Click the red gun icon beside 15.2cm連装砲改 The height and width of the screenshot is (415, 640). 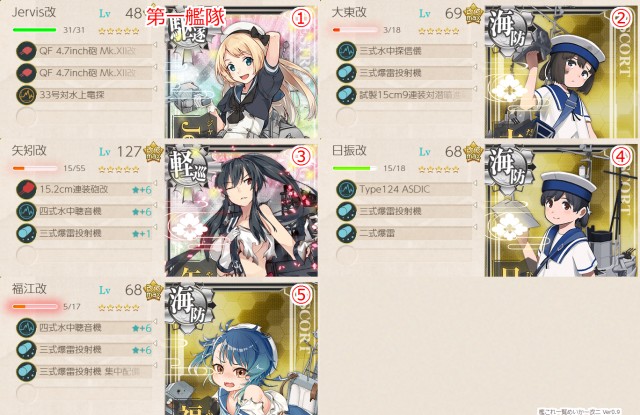click(x=27, y=189)
